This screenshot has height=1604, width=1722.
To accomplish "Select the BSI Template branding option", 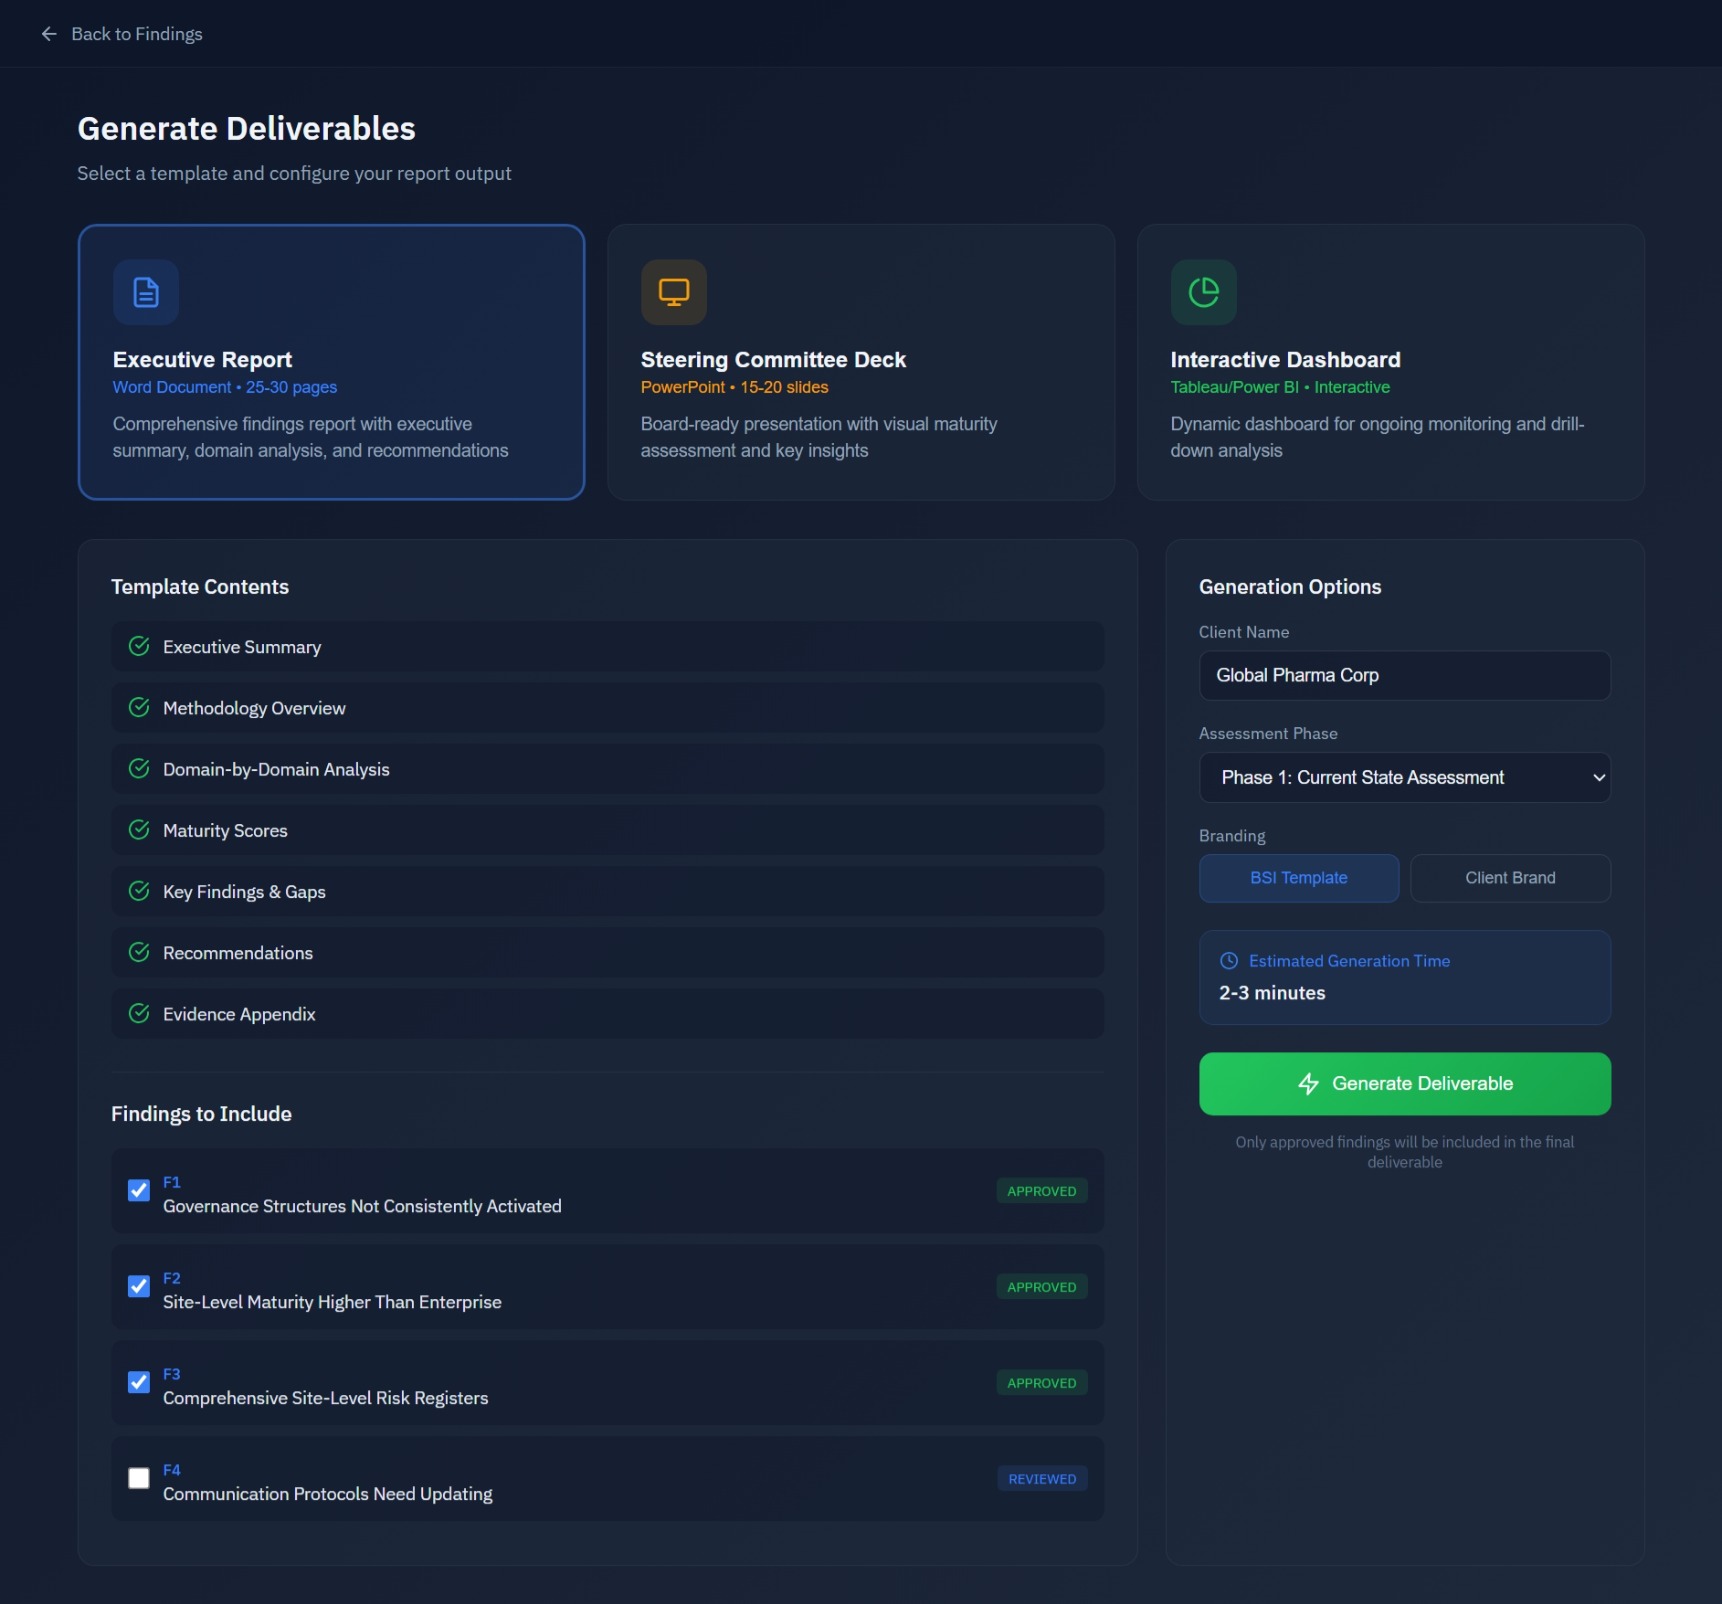I will point(1298,878).
